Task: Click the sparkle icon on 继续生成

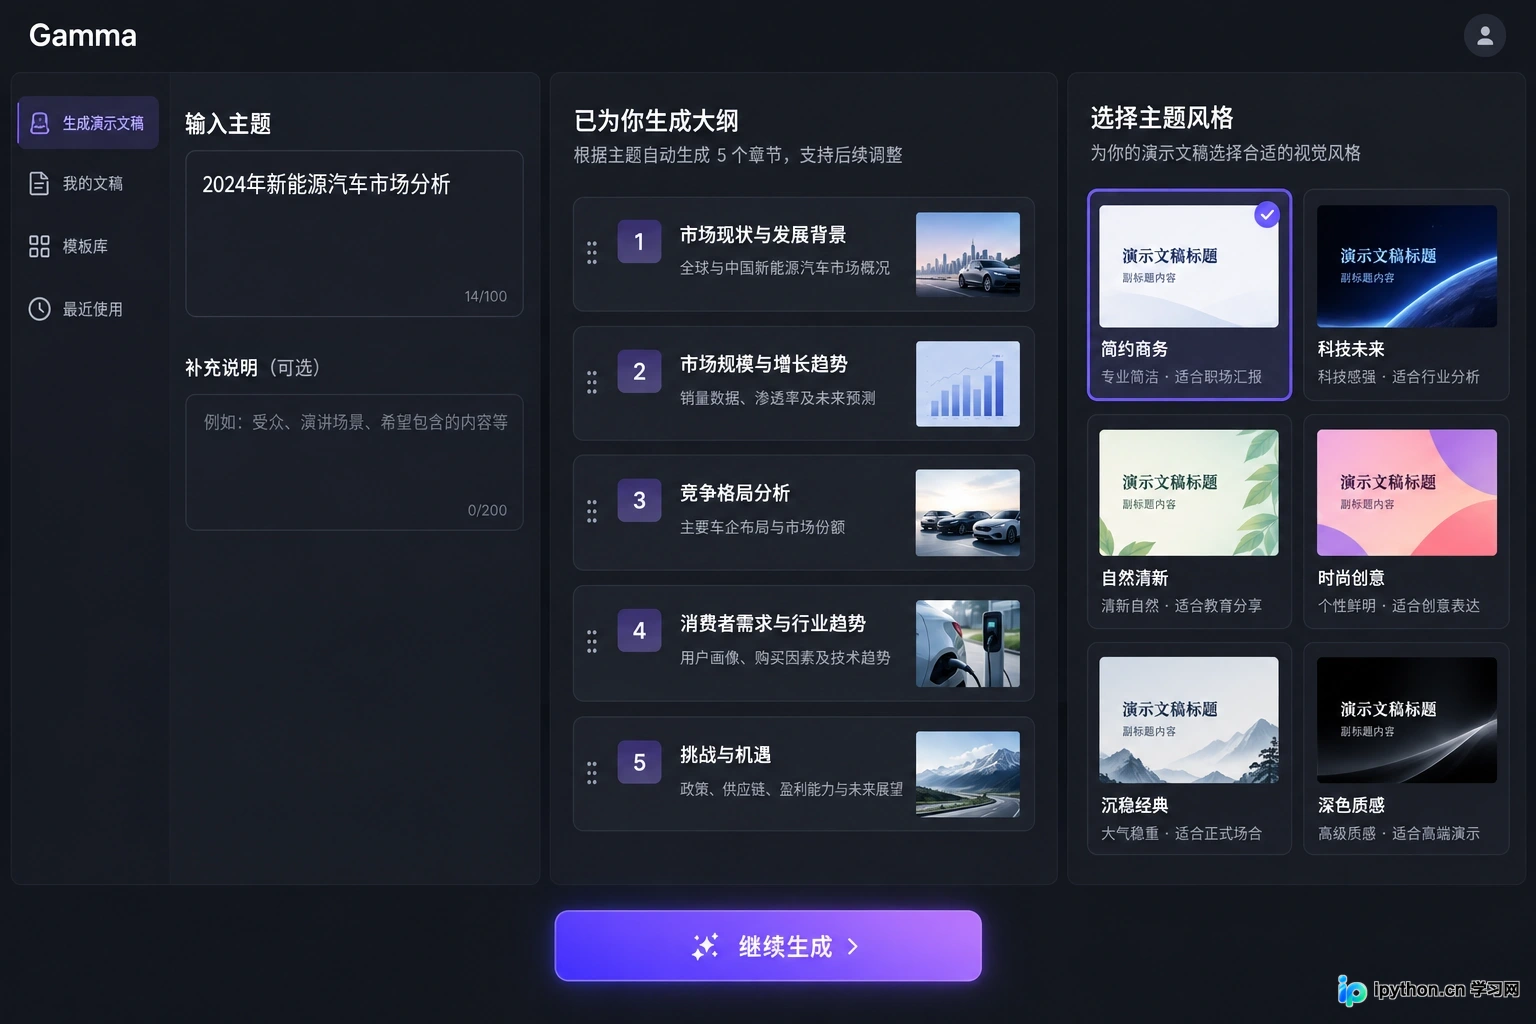Action: pos(705,946)
